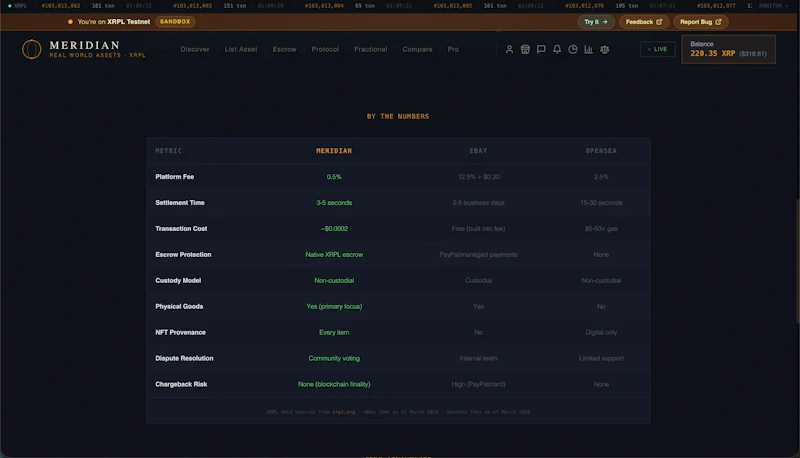Click the Meridian globe logo
The image size is (800, 458).
tap(32, 49)
